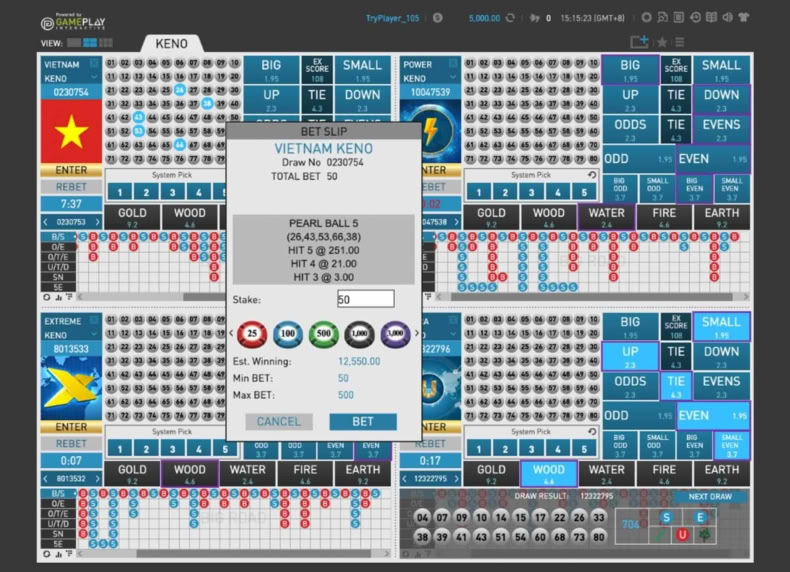Open the bet list document icon
The width and height of the screenshot is (790, 572).
(679, 18)
